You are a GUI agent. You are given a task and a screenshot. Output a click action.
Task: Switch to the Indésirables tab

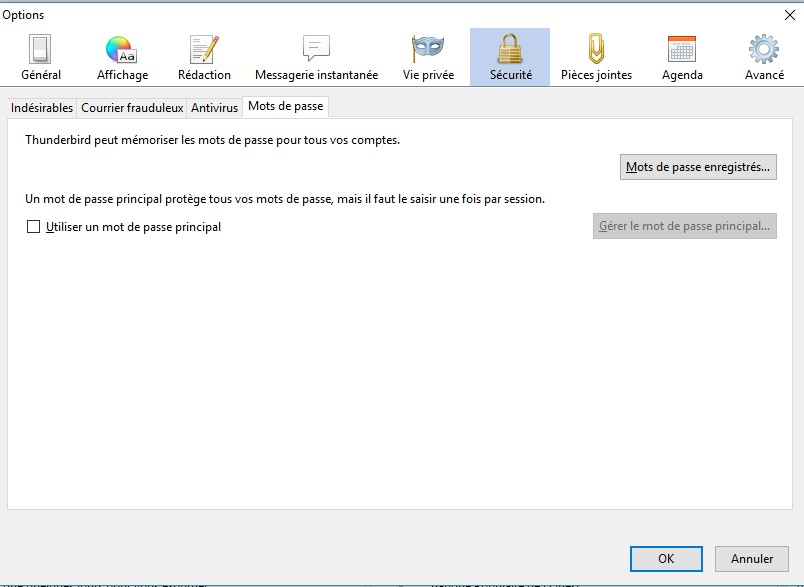[x=41, y=107]
